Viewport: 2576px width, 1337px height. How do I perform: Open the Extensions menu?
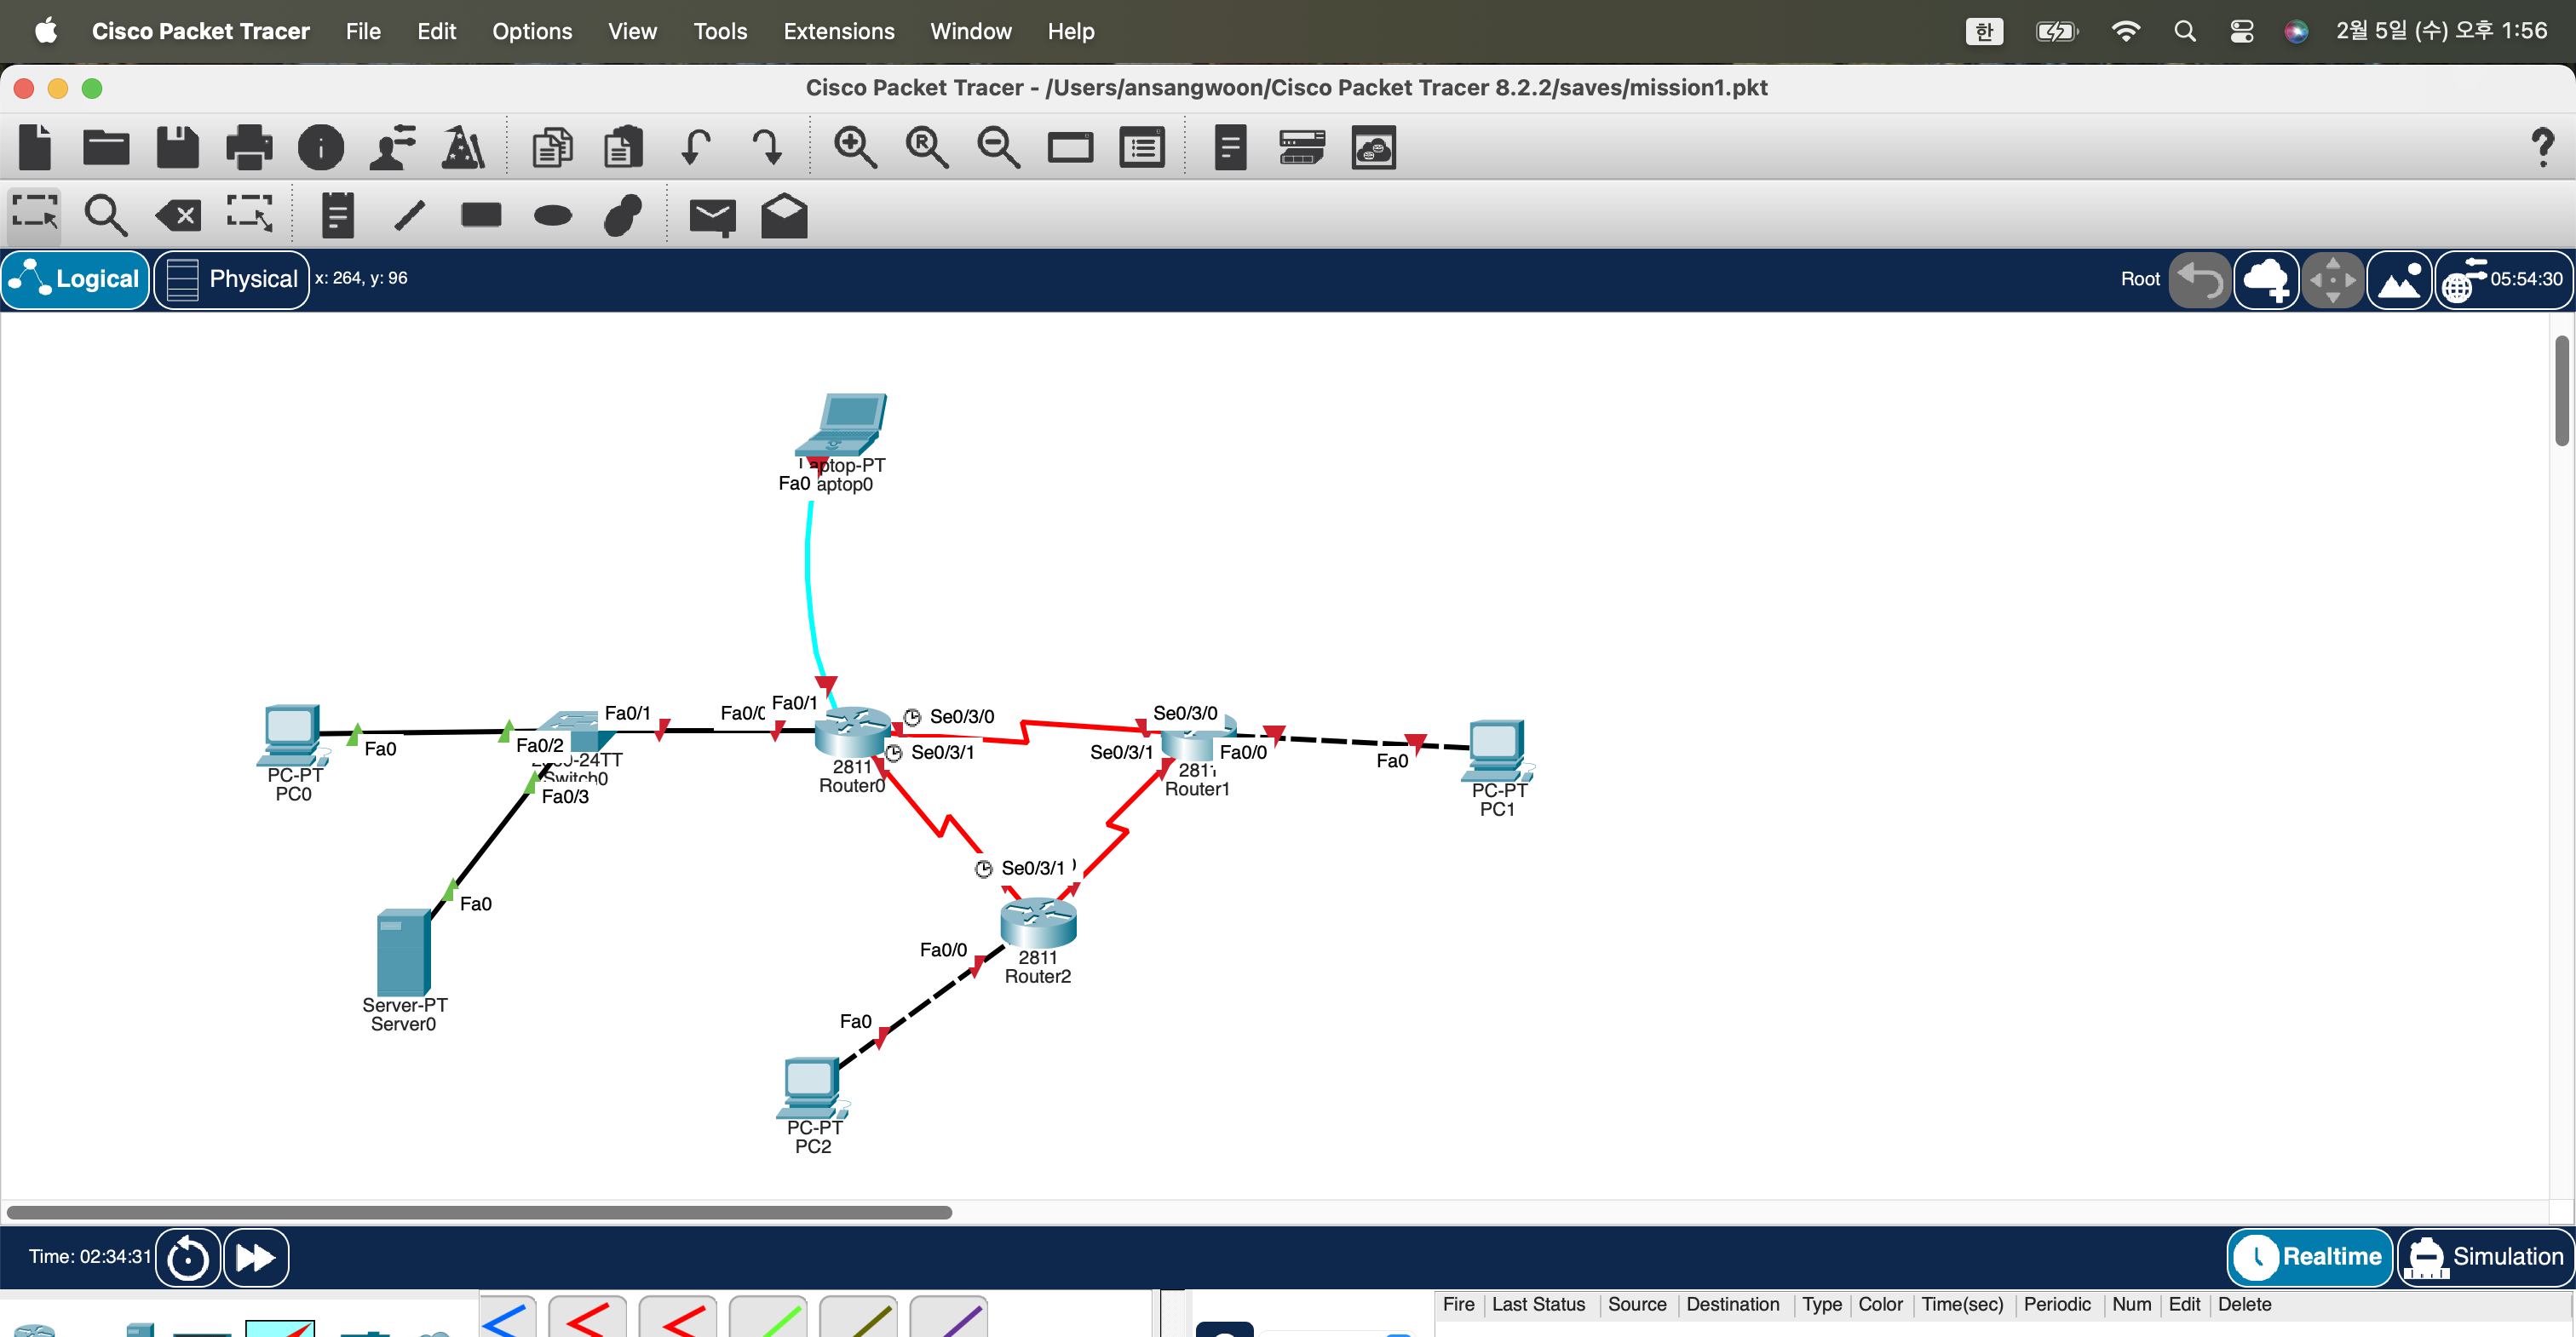pos(838,31)
